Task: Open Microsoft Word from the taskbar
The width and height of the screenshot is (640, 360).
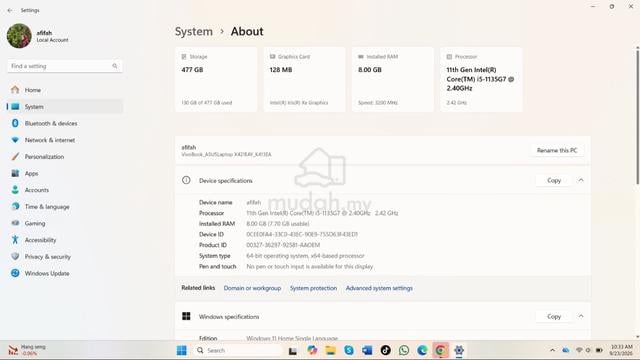Action: click(x=367, y=350)
